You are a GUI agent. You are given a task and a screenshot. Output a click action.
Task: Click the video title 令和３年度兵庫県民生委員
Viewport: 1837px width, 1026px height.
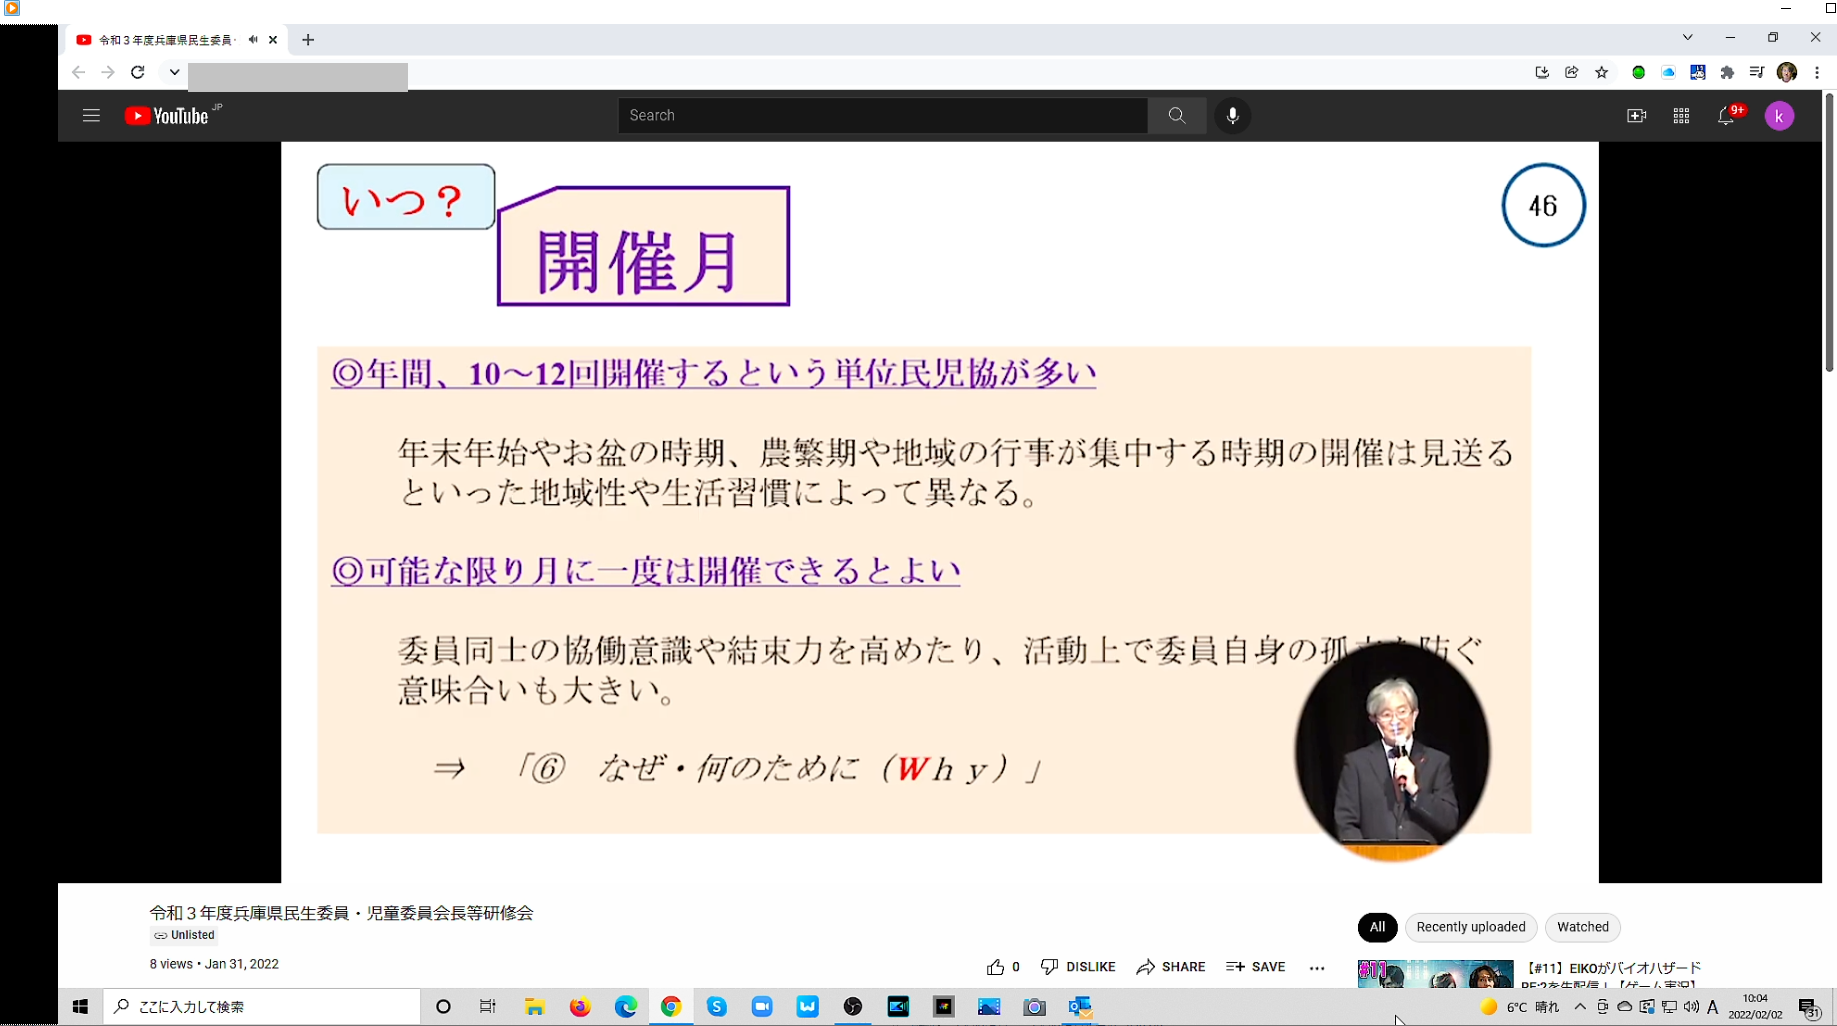coord(341,913)
